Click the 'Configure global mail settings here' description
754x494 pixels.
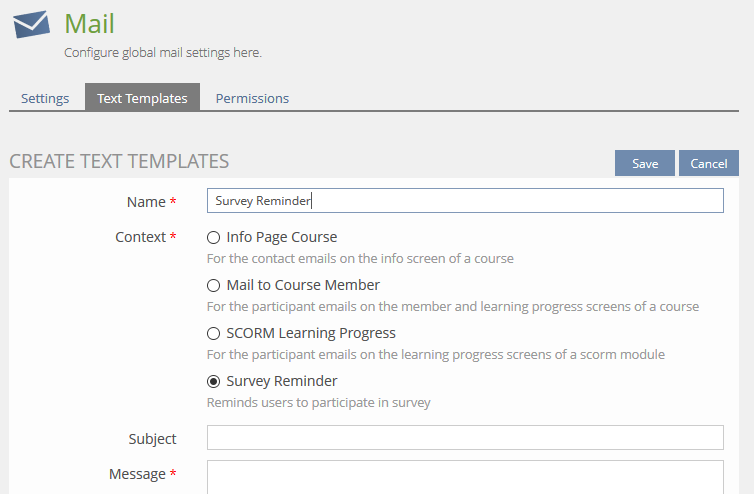coord(163,52)
